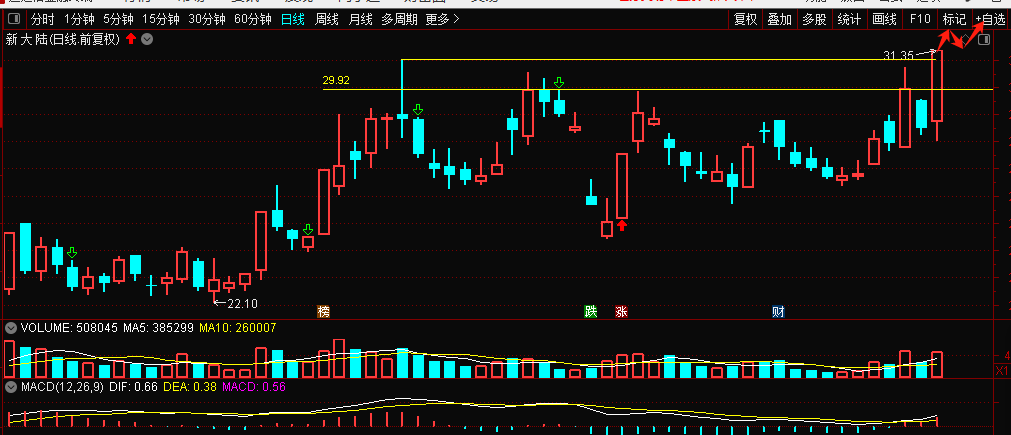Click the green 跌 event marker
This screenshot has height=435, width=1011.
(591, 312)
